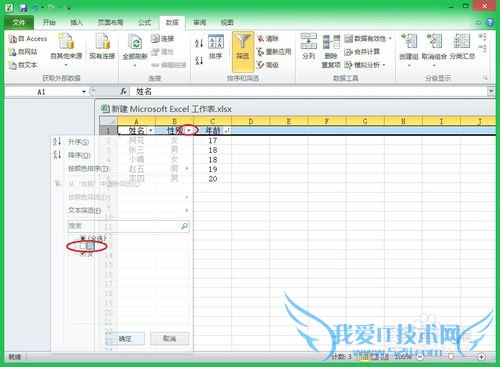Image resolution: width=500 pixels, height=367 pixels.
Task: Toggle the 筛选 (Filter) funnel button
Action: click(243, 52)
